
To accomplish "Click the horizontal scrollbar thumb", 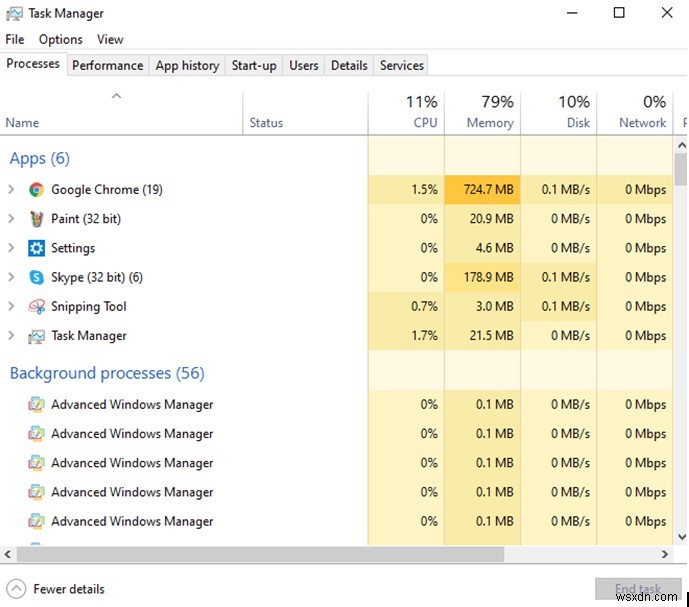I will pyautogui.click(x=261, y=555).
